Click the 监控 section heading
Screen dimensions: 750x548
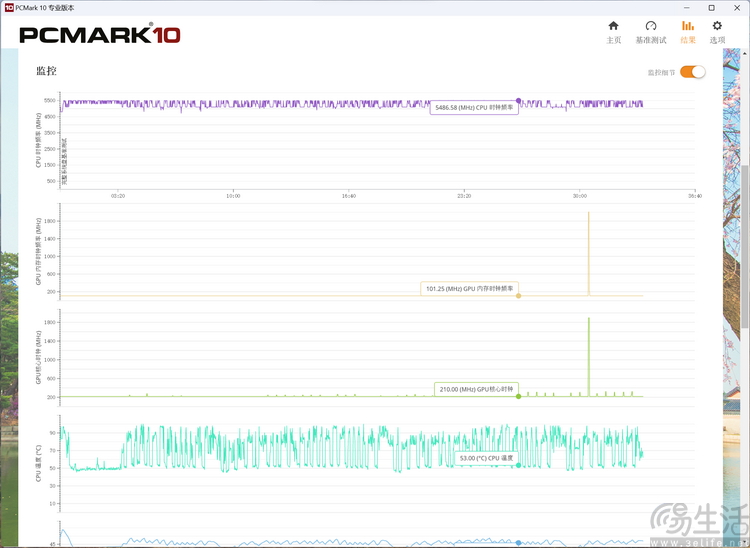[x=46, y=71]
